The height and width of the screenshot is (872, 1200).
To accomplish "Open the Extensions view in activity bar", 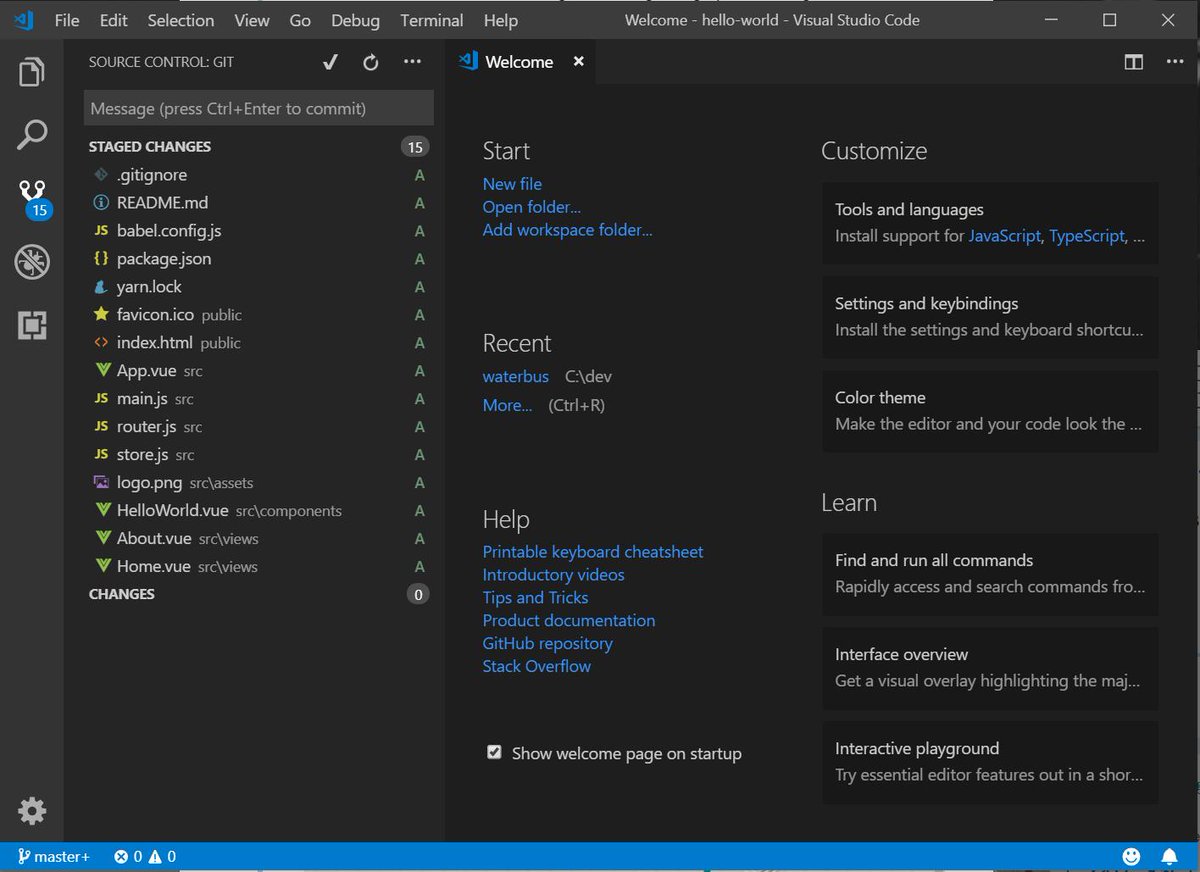I will pos(32,325).
